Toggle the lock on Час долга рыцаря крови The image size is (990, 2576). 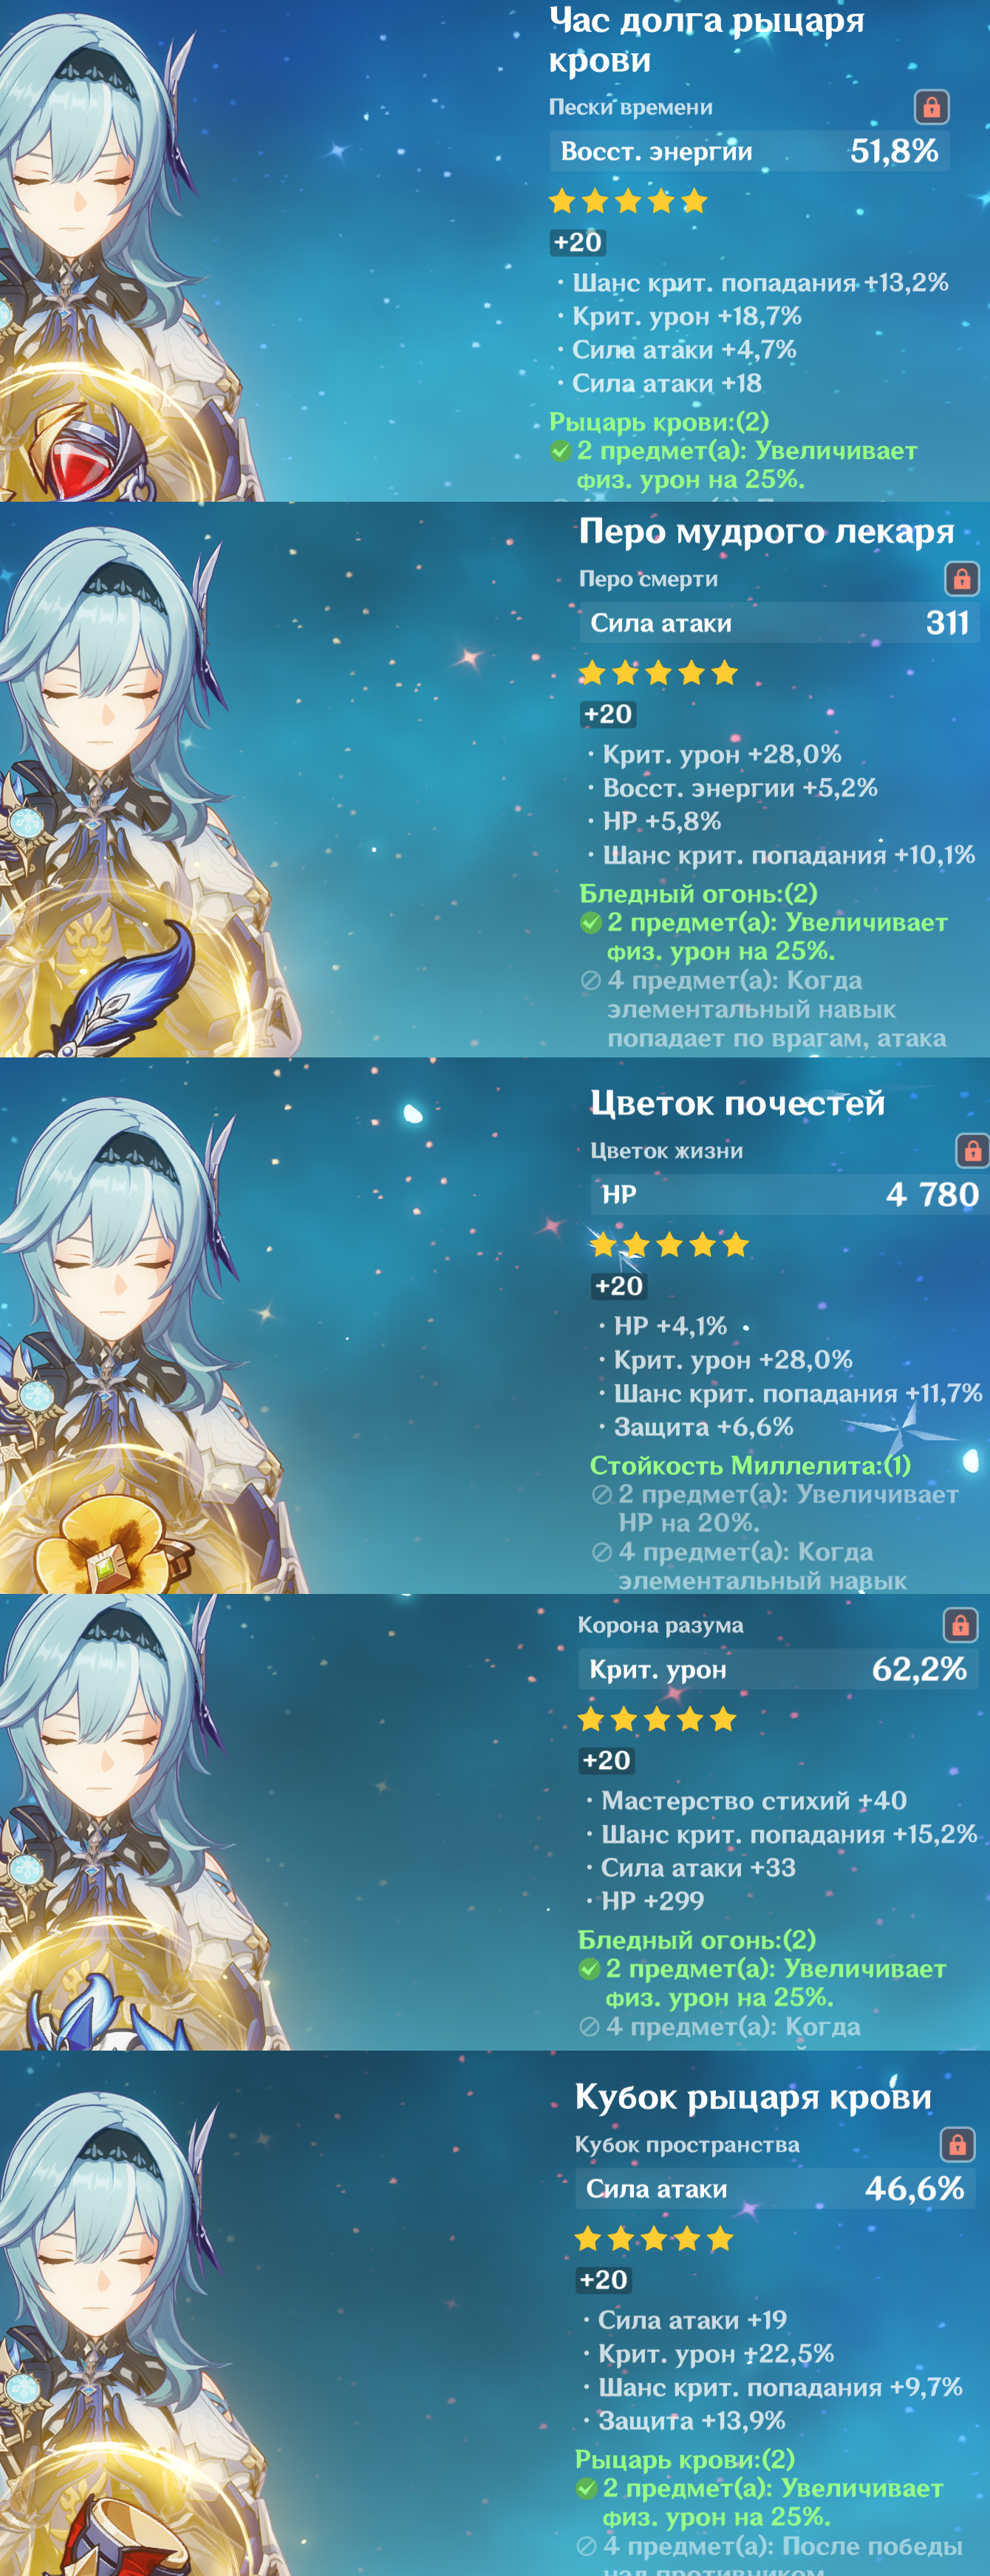pyautogui.click(x=931, y=107)
